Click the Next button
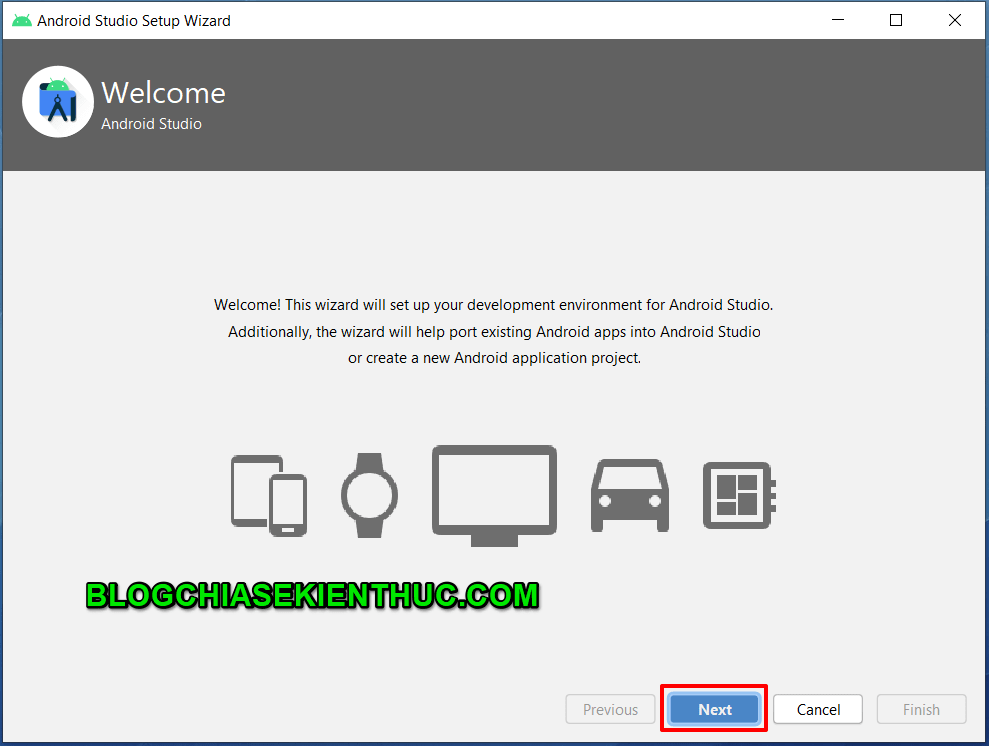Image resolution: width=989 pixels, height=746 pixels. coord(714,709)
